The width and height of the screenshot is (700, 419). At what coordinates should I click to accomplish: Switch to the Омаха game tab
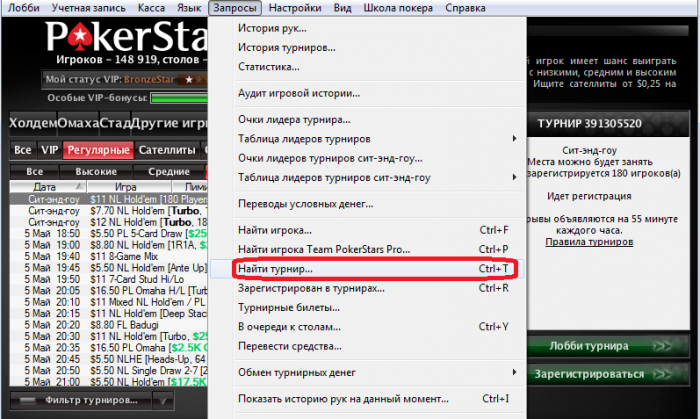tap(78, 123)
